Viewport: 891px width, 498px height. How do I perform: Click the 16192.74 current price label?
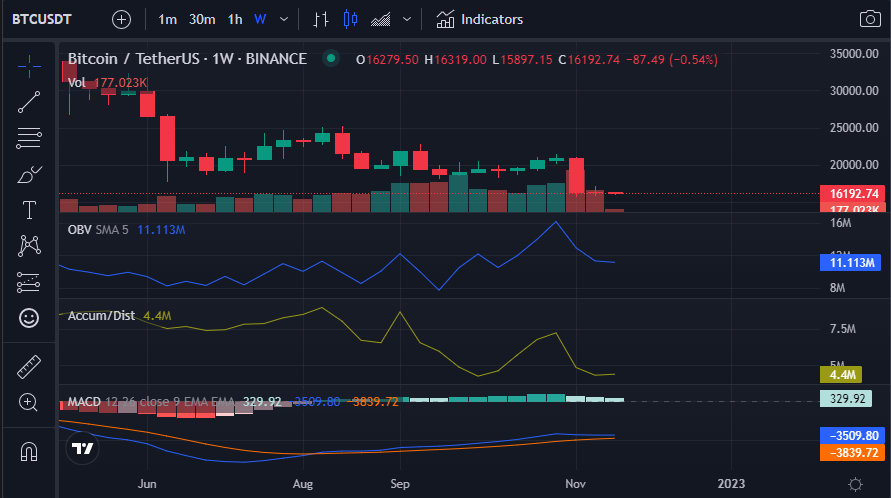click(853, 193)
